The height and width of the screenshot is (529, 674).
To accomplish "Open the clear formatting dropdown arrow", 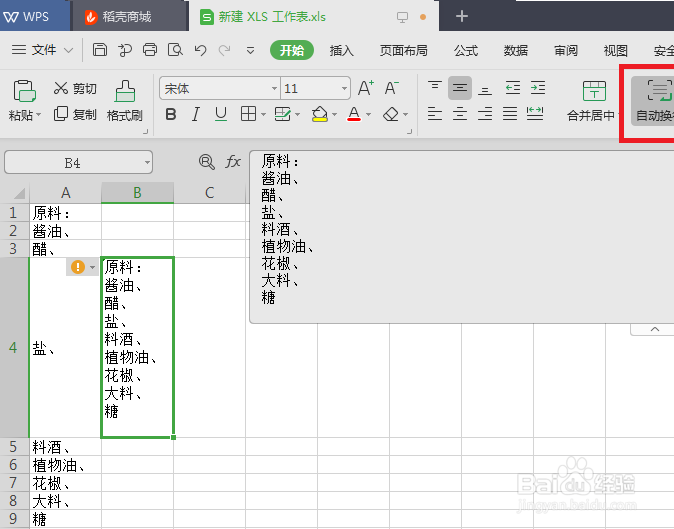I will click(405, 115).
